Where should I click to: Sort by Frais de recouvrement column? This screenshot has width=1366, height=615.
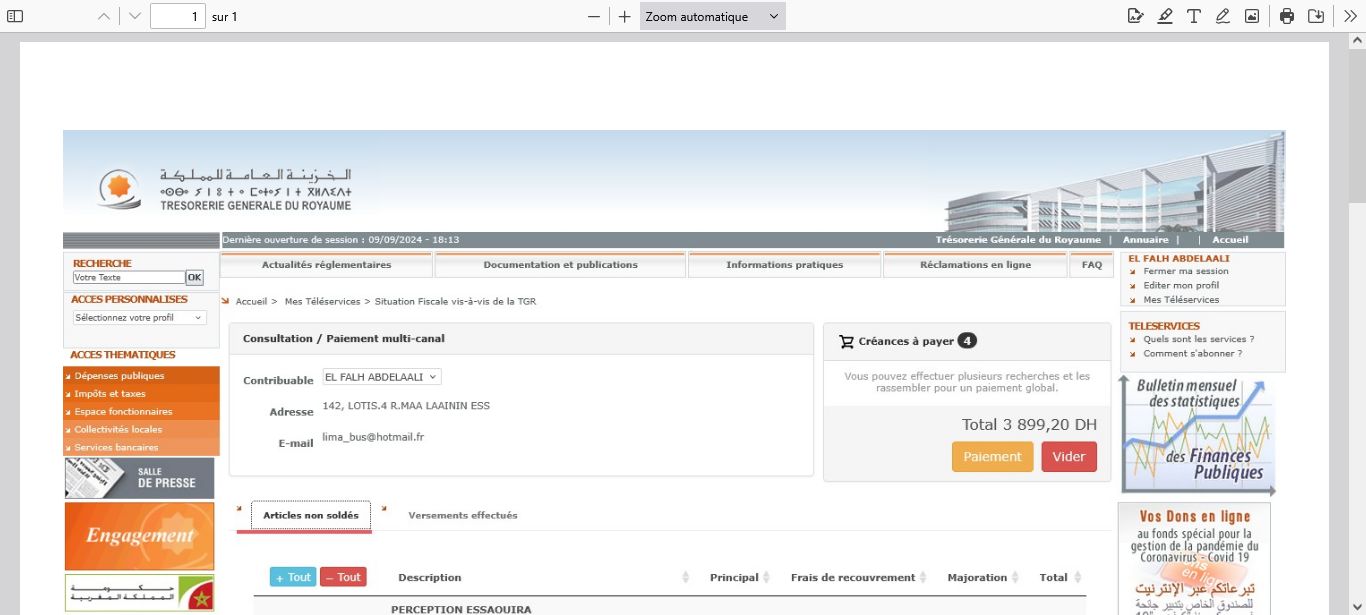point(859,577)
